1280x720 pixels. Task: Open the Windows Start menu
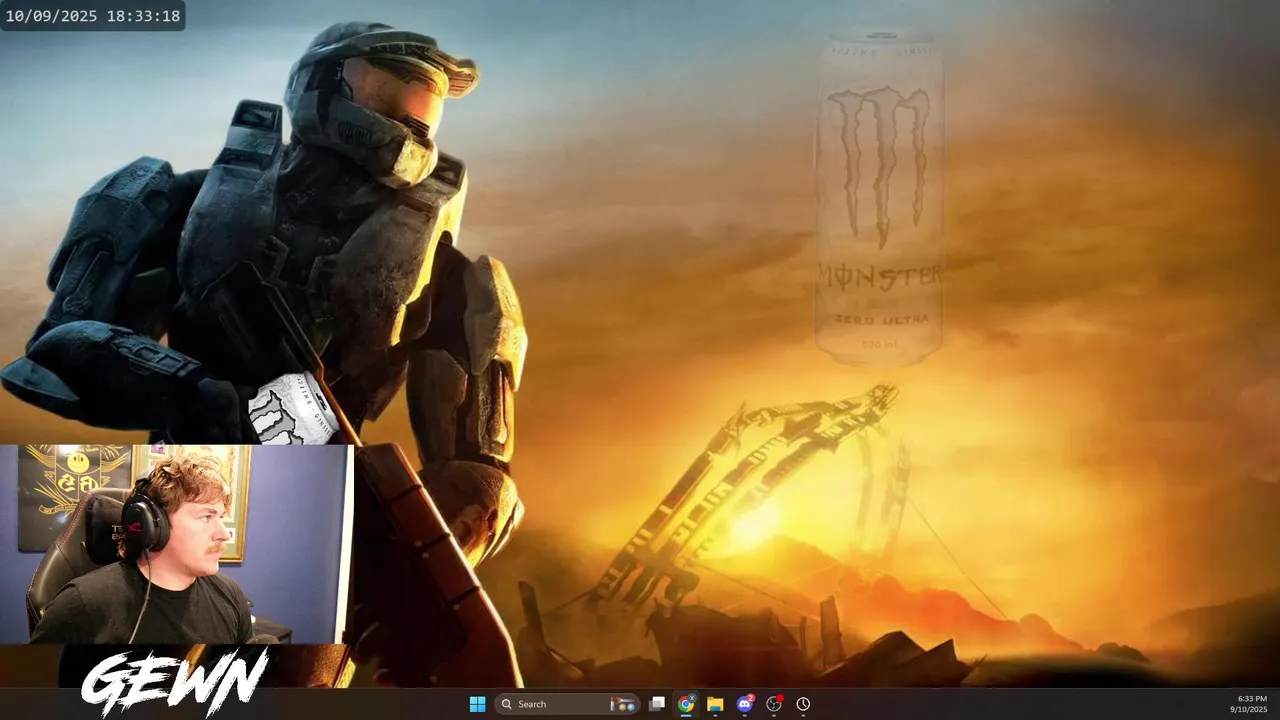point(477,704)
